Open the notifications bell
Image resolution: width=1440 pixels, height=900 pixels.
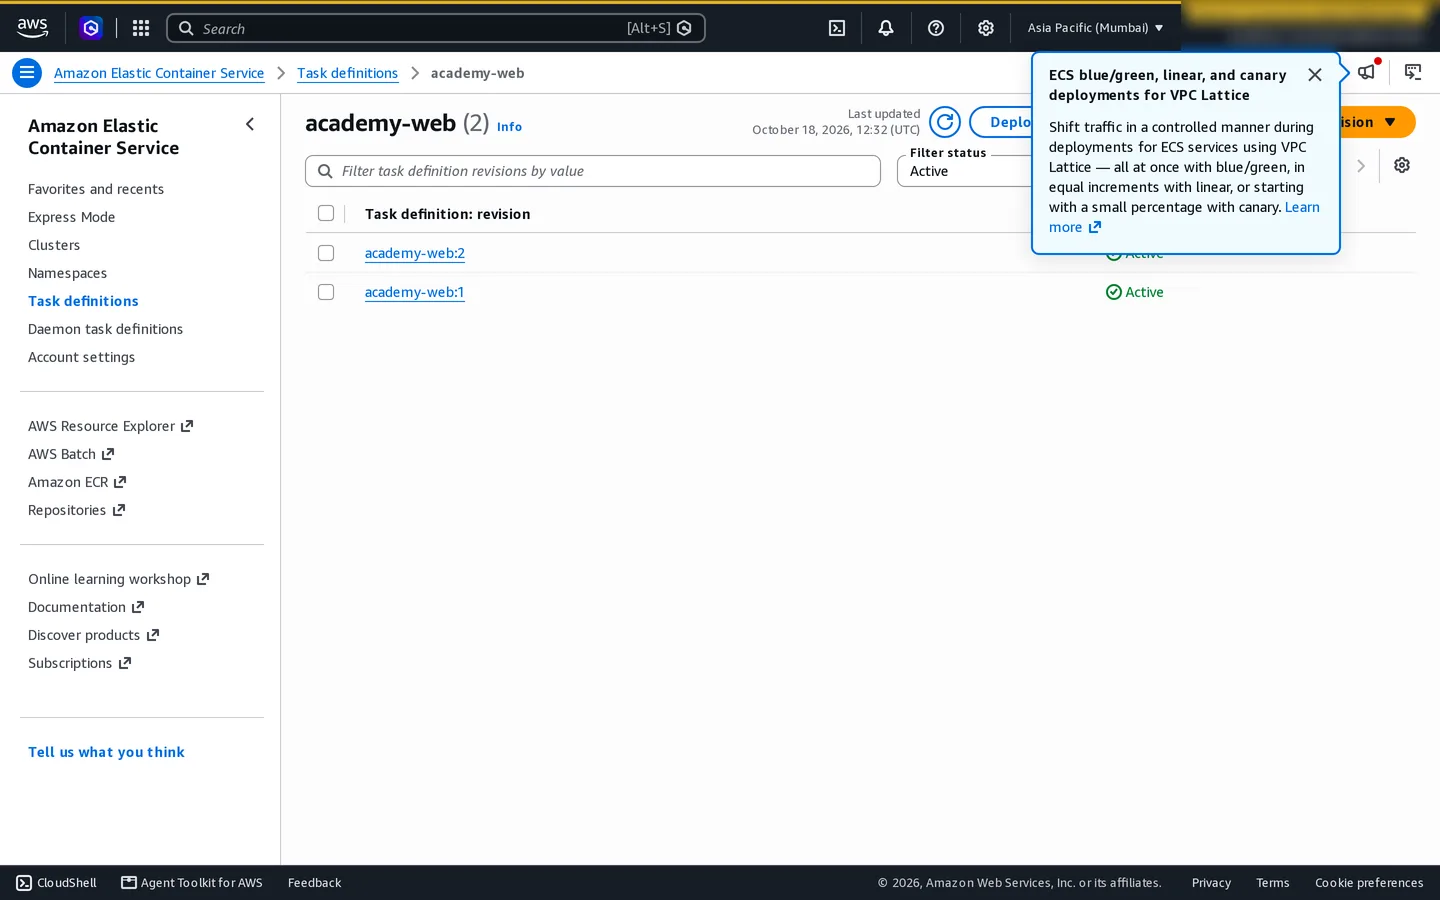pos(886,28)
